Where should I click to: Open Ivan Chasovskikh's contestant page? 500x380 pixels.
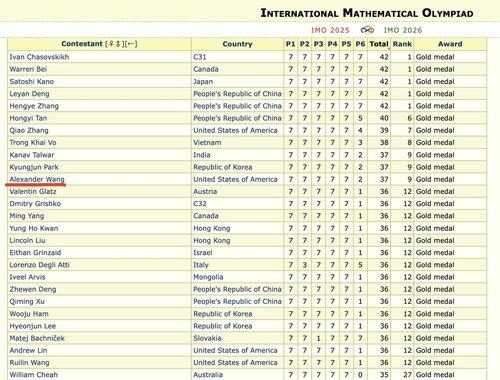(39, 57)
